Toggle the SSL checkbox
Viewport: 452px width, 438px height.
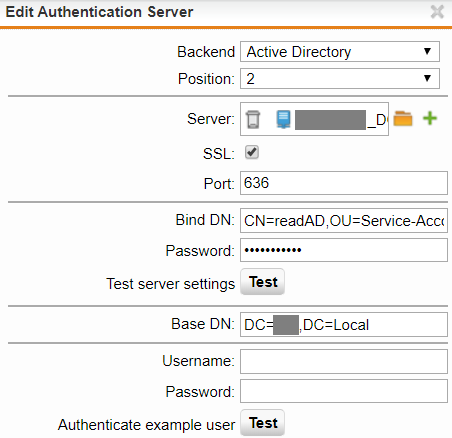coord(252,153)
